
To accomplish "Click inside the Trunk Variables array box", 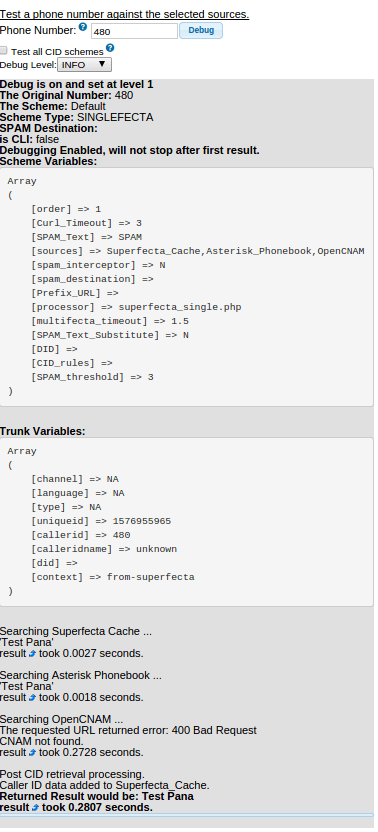I will [187, 522].
